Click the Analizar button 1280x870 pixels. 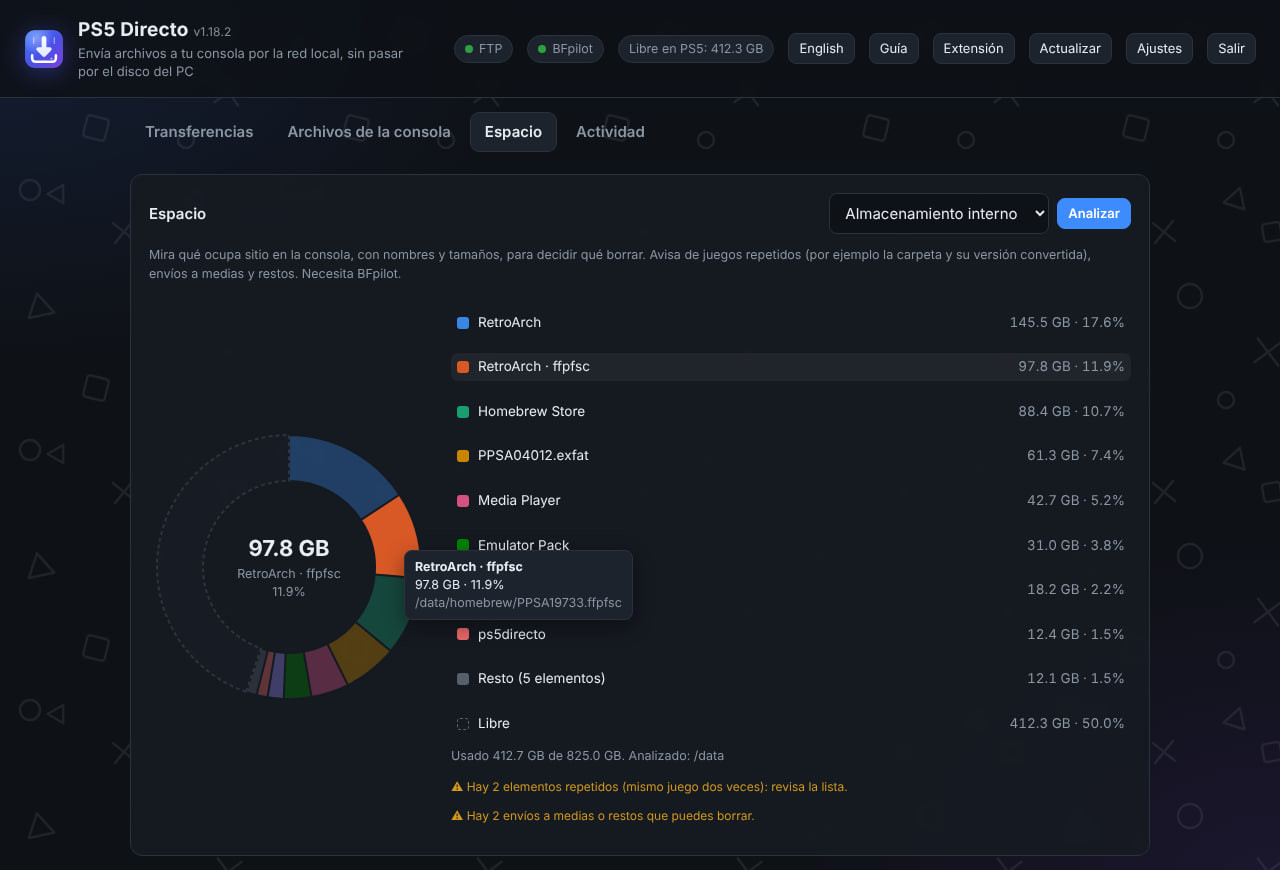[x=1094, y=213]
